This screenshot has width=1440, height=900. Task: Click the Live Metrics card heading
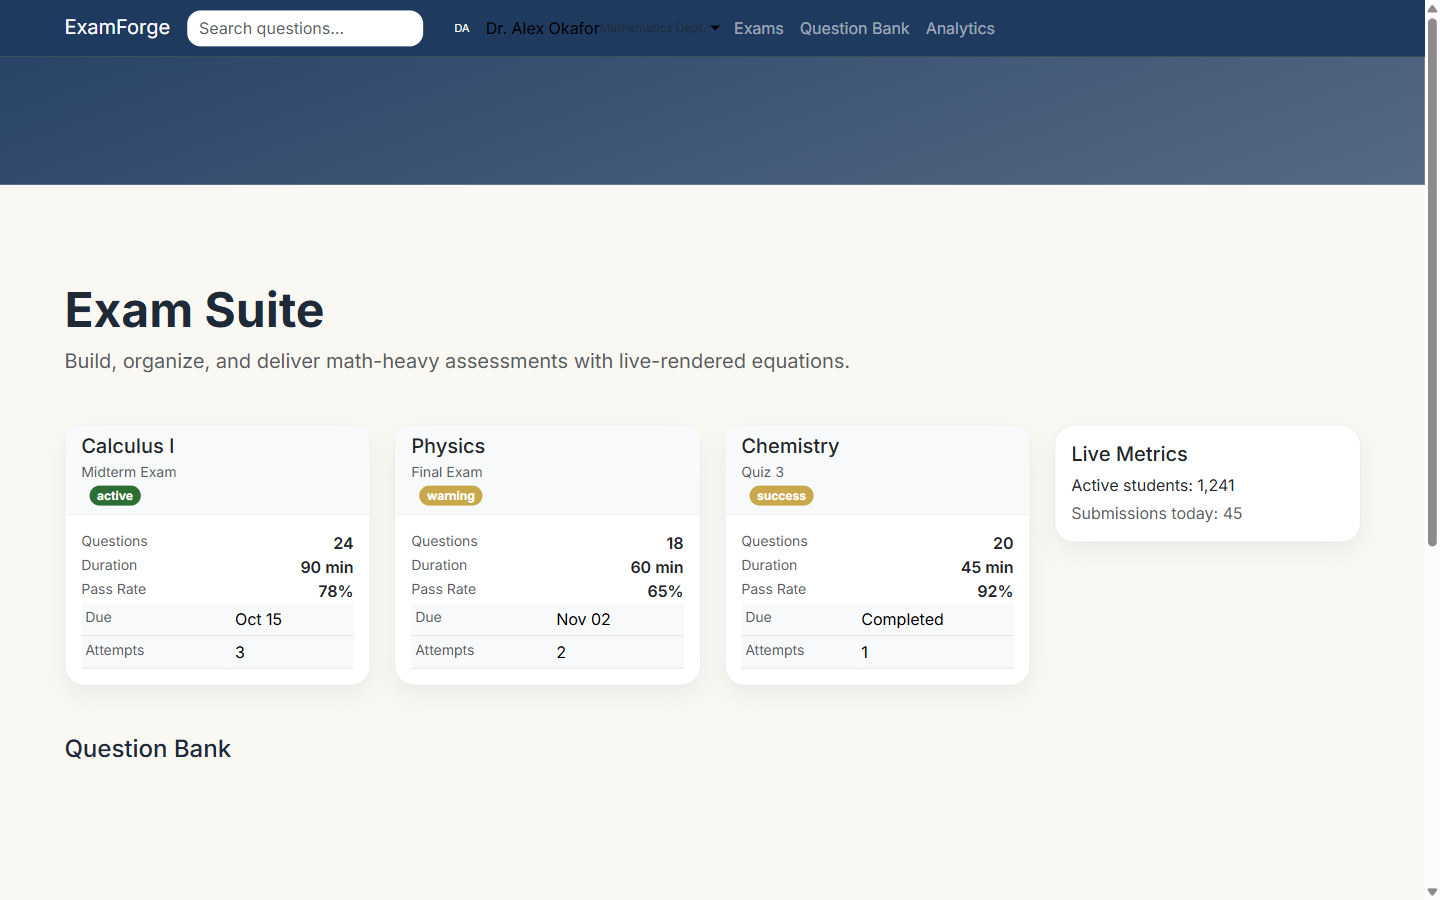coord(1129,454)
